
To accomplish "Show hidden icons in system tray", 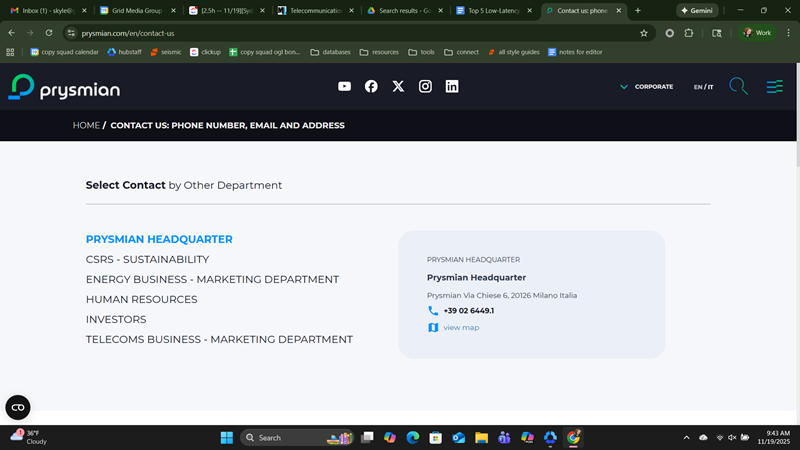I will click(686, 438).
